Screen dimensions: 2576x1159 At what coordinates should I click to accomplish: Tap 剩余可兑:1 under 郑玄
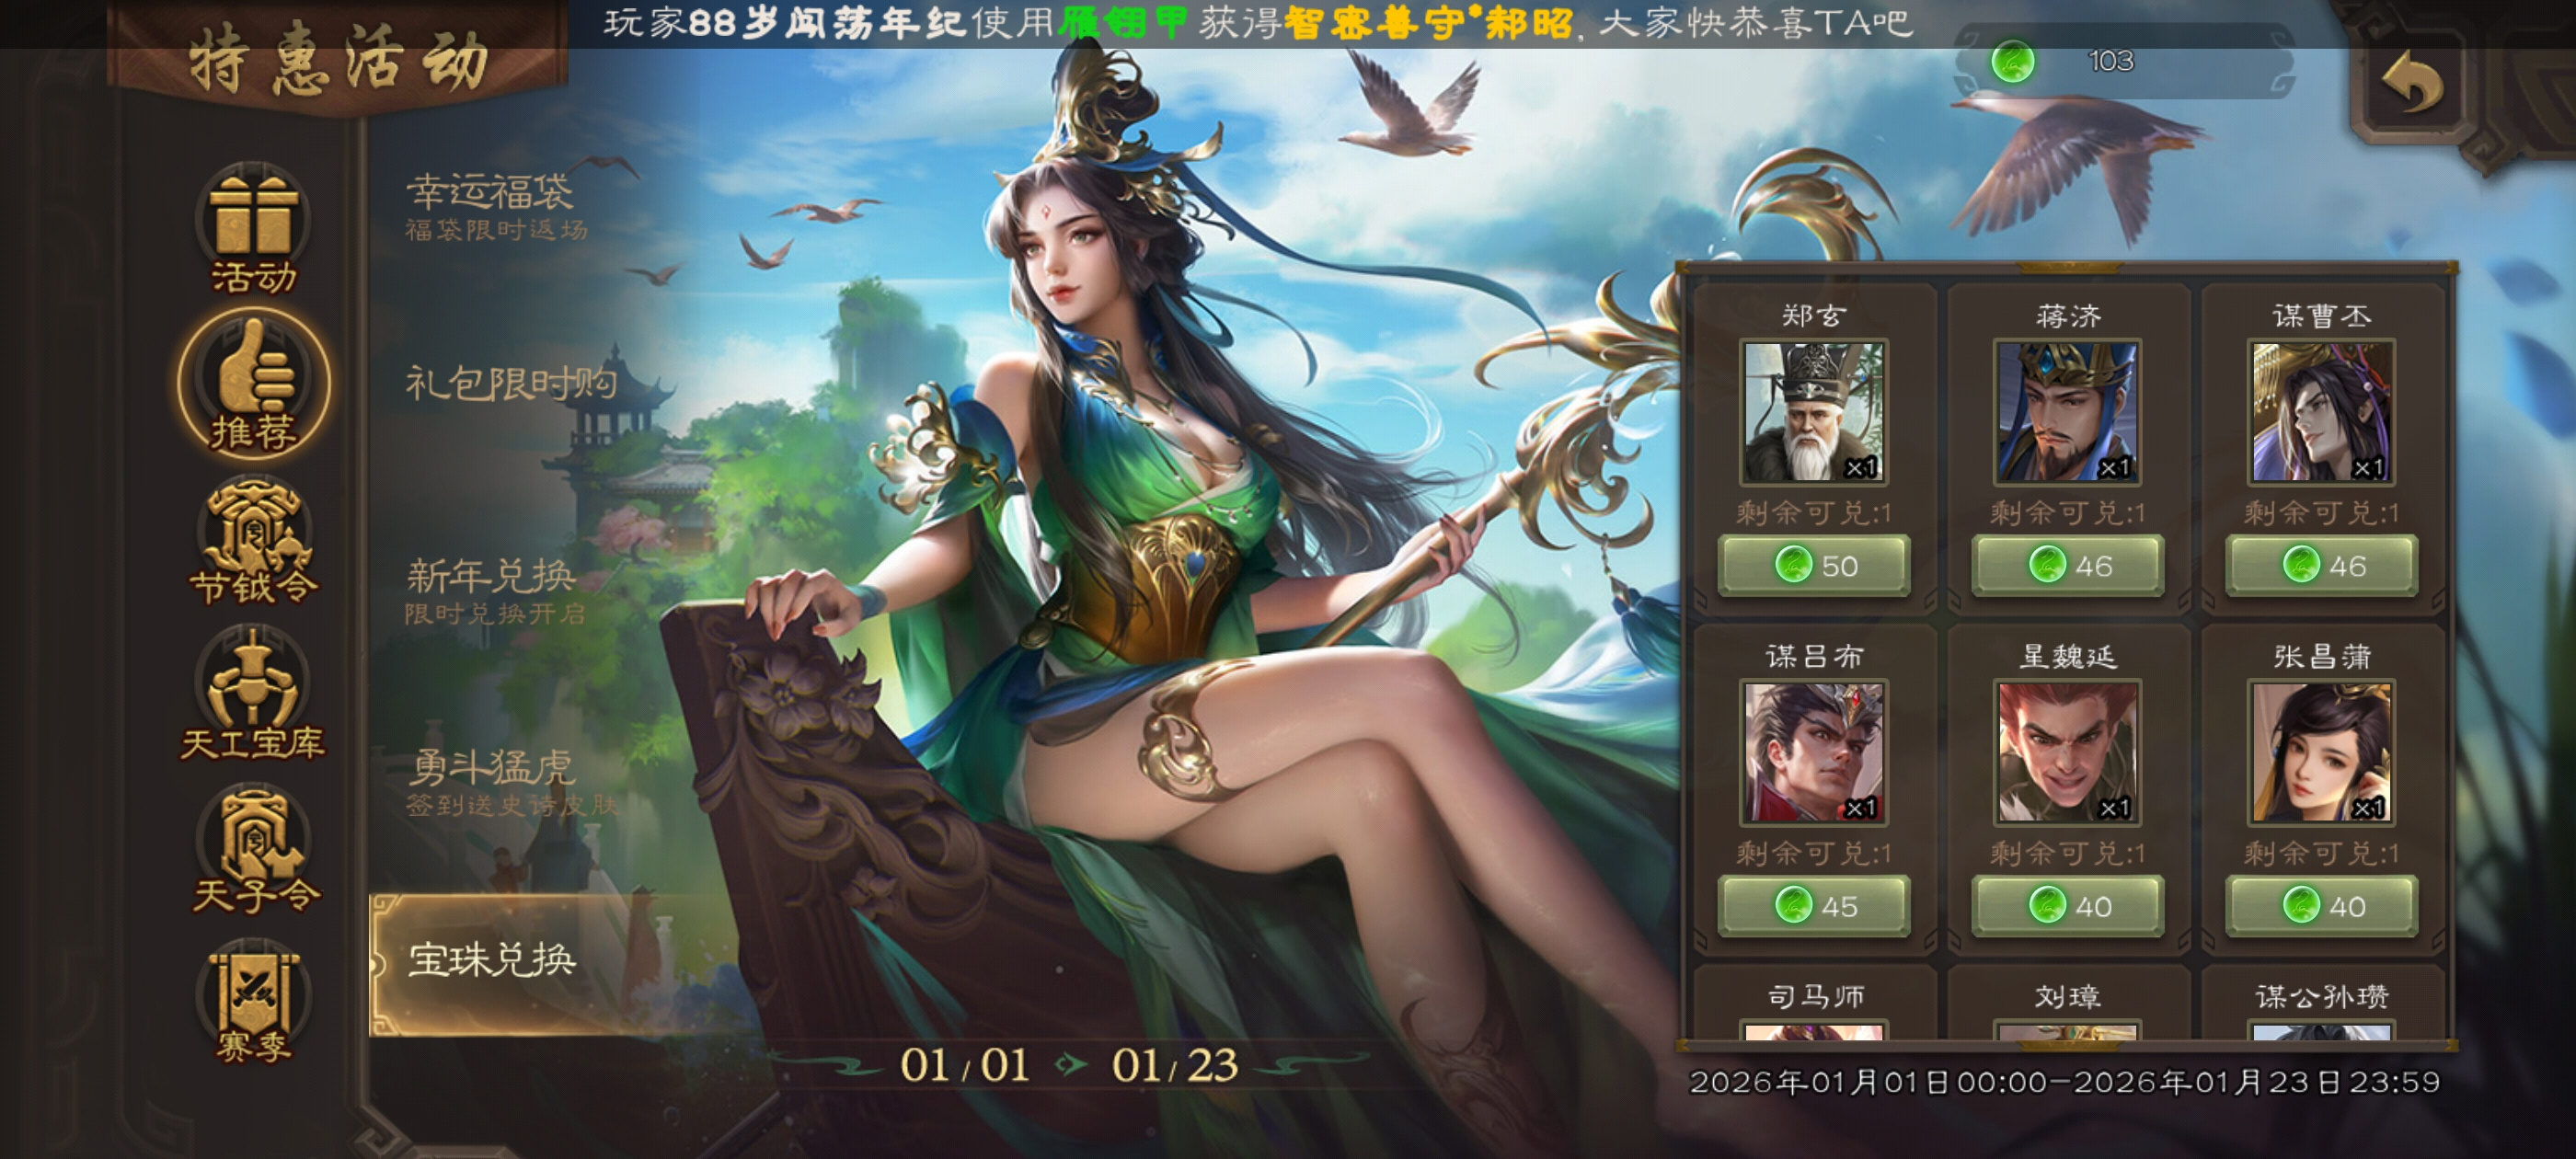click(x=1814, y=513)
